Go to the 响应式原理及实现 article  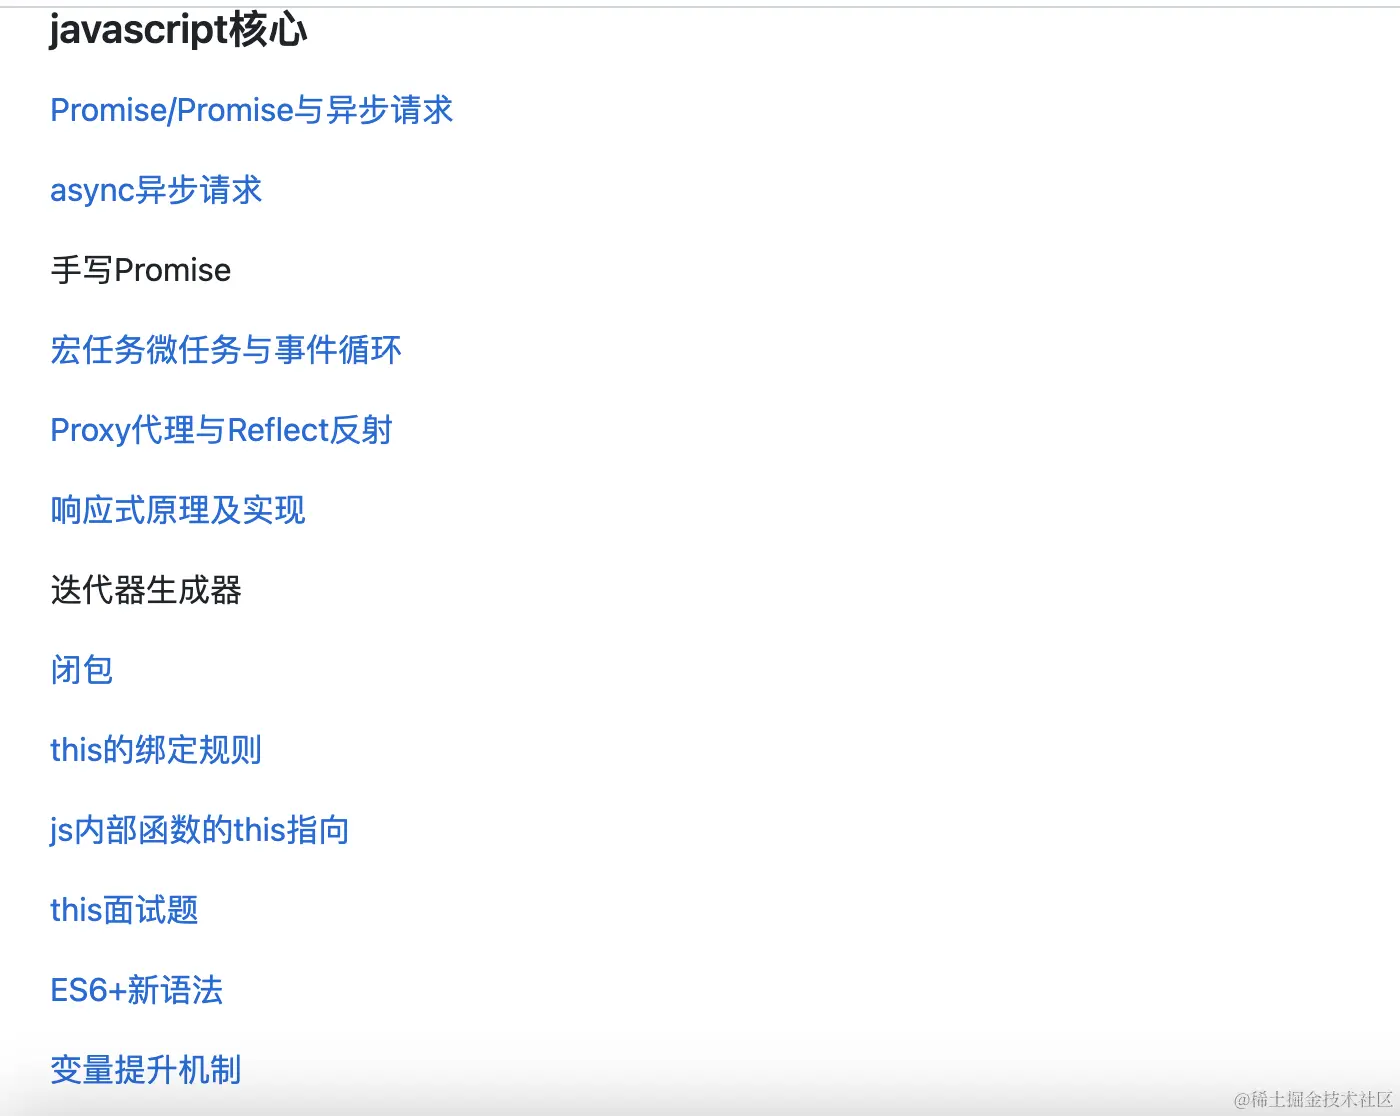[178, 510]
